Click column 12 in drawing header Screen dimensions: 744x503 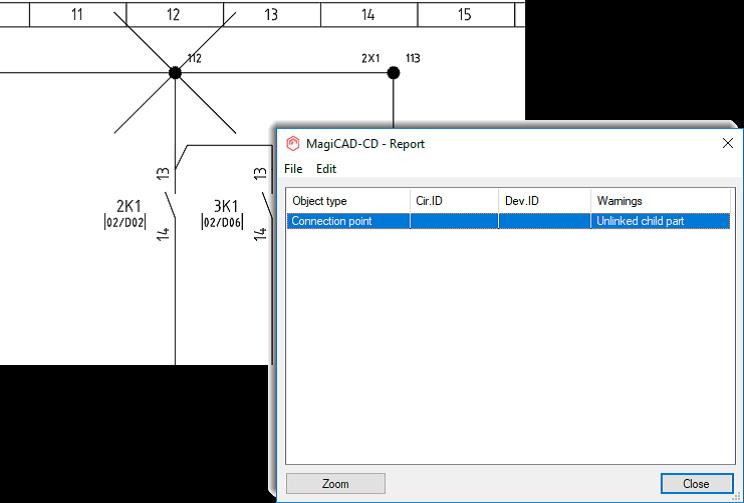(x=175, y=14)
